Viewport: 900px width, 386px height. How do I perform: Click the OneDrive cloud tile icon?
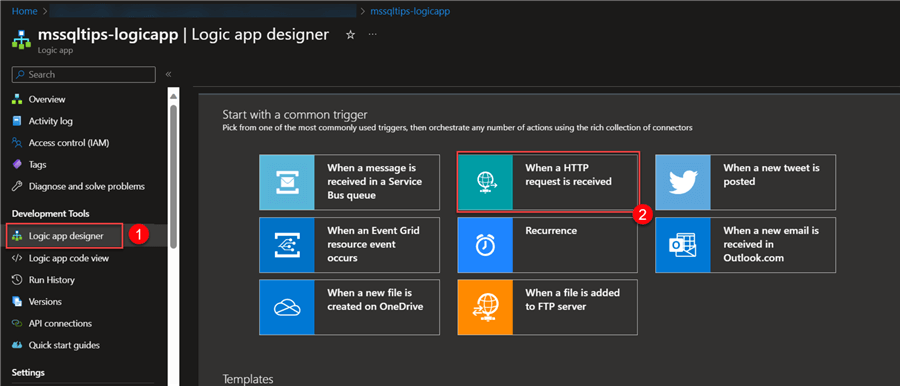287,307
